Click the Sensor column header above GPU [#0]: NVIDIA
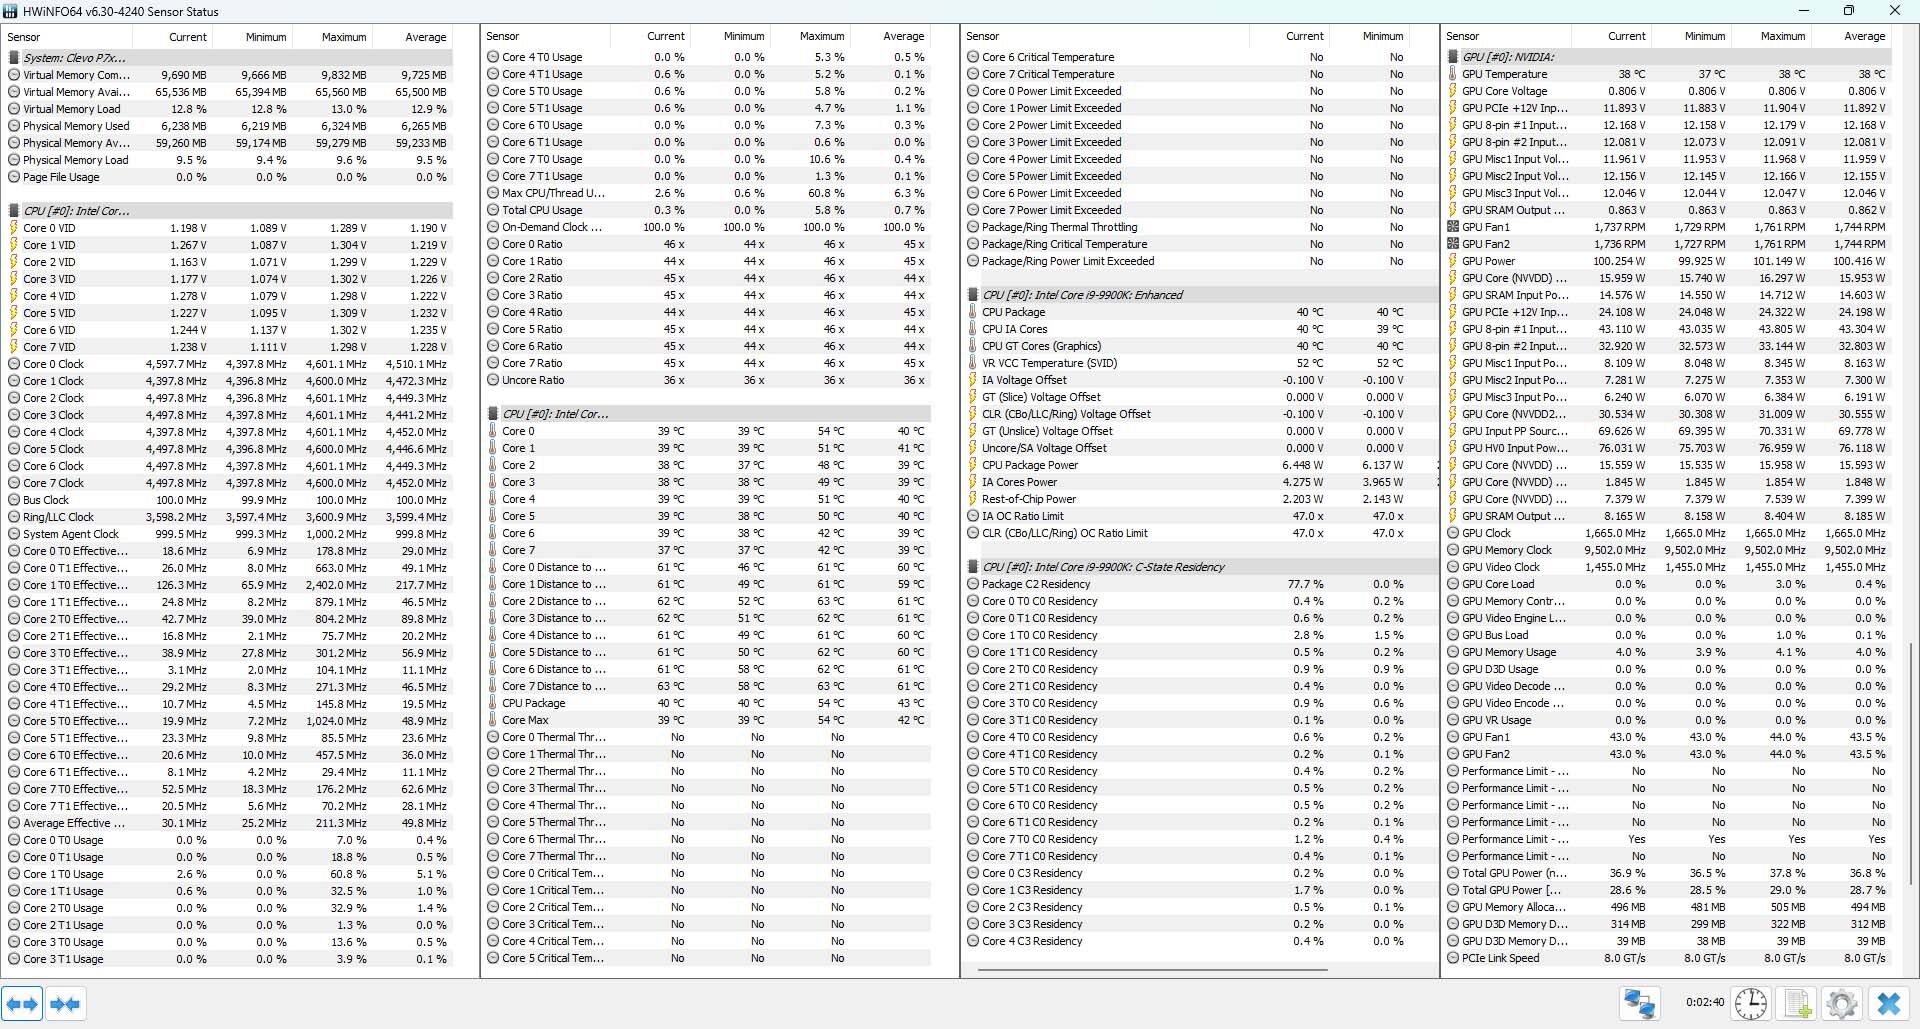This screenshot has width=1920, height=1029. (x=1506, y=36)
